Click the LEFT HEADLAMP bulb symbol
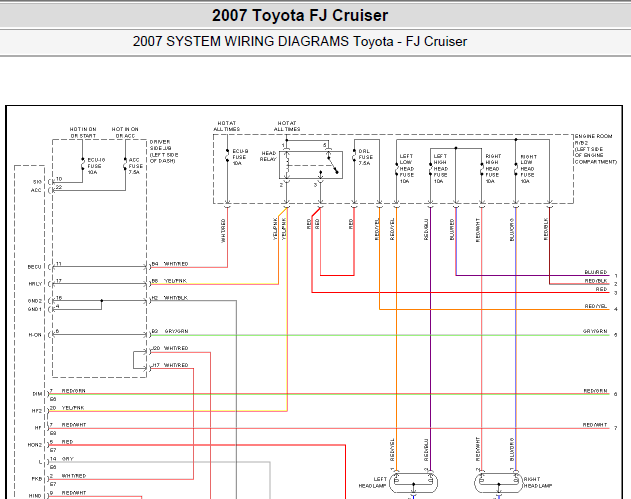The height and width of the screenshot is (499, 631). point(413,483)
